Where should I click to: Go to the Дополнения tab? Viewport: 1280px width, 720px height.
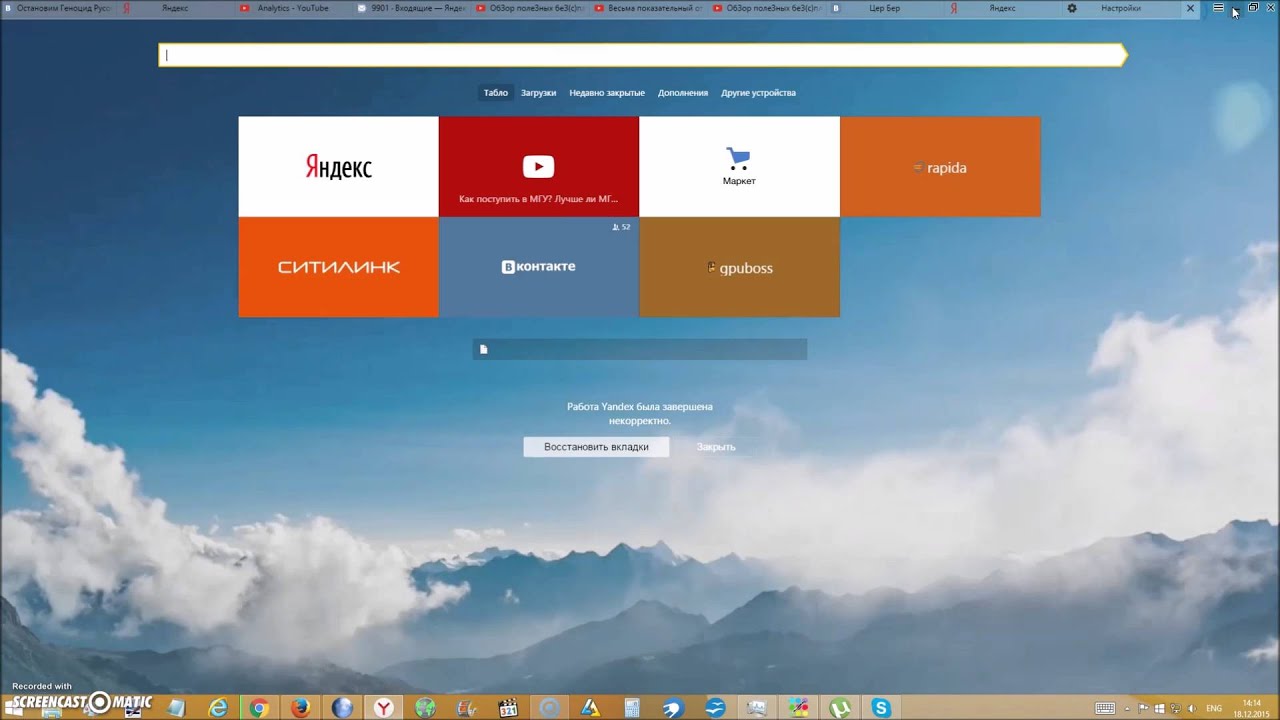click(x=683, y=93)
